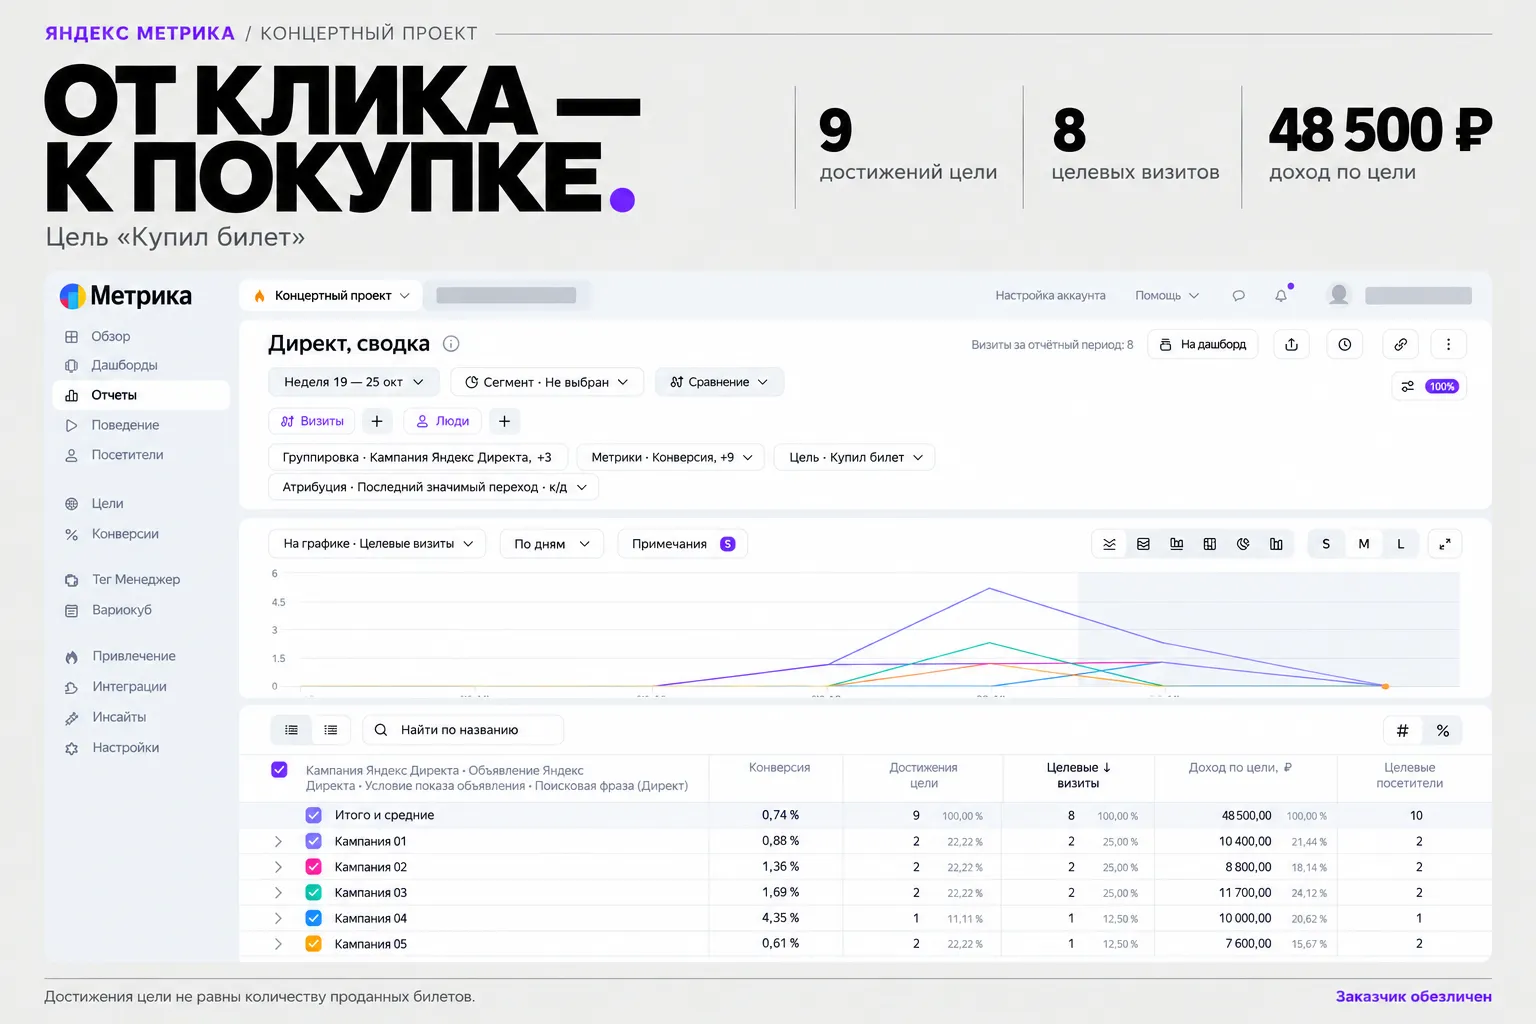Click the Метрика logo
The height and width of the screenshot is (1024, 1536).
126,296
